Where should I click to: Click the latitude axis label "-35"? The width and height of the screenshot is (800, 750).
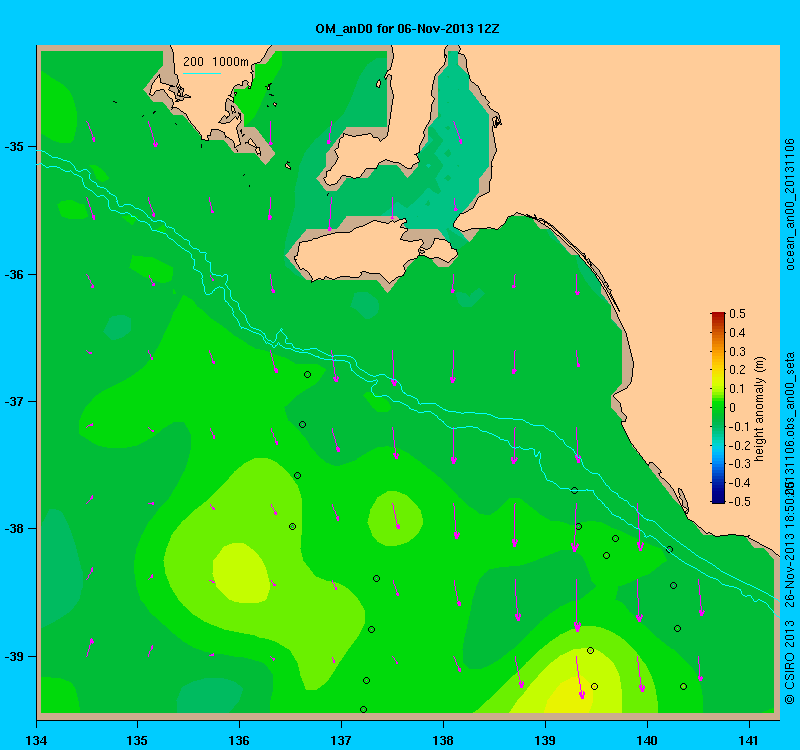point(14,147)
